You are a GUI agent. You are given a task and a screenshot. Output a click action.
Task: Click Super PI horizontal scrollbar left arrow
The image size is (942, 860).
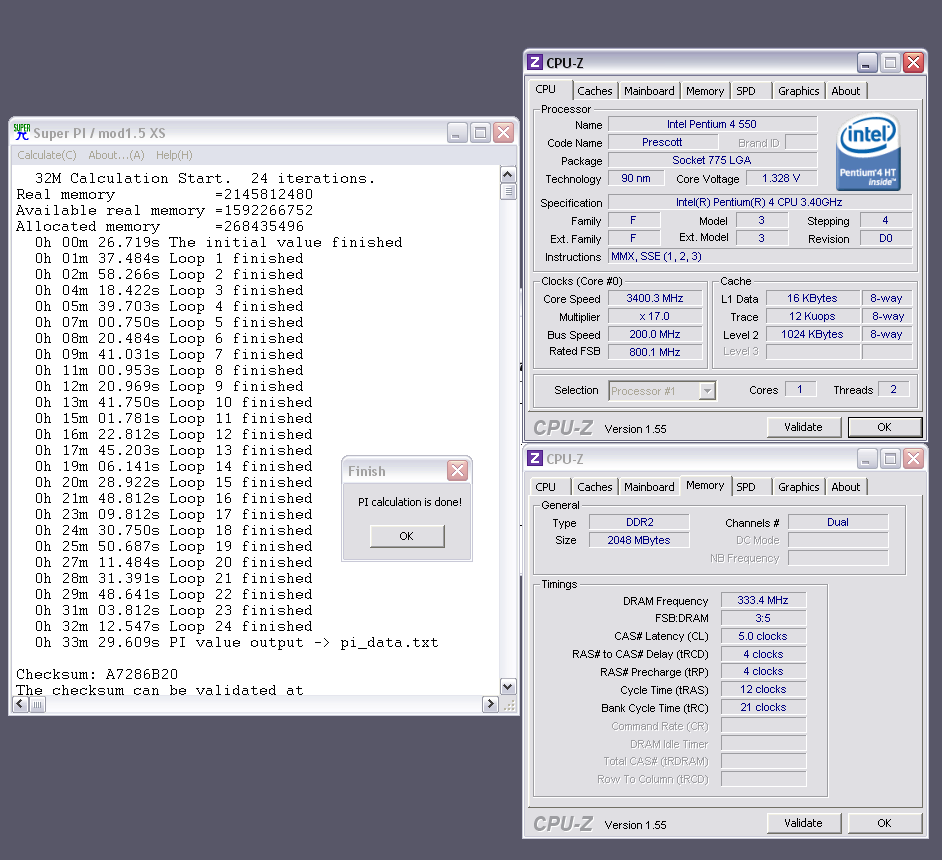[20, 704]
